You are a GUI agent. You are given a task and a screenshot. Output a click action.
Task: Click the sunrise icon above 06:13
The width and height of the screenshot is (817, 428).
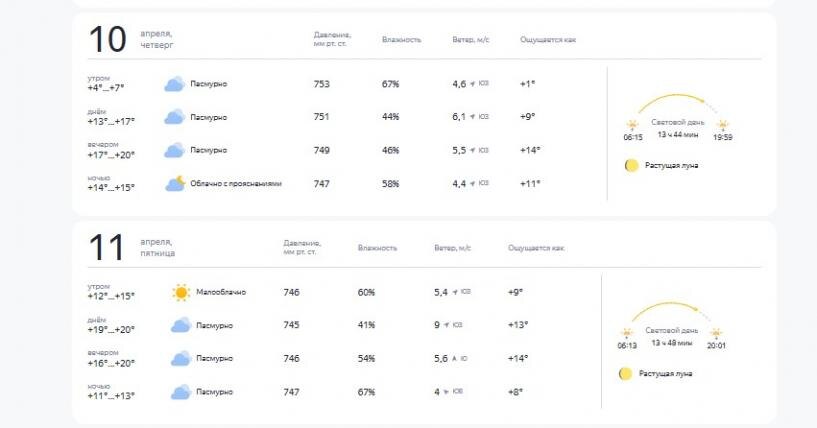point(626,333)
